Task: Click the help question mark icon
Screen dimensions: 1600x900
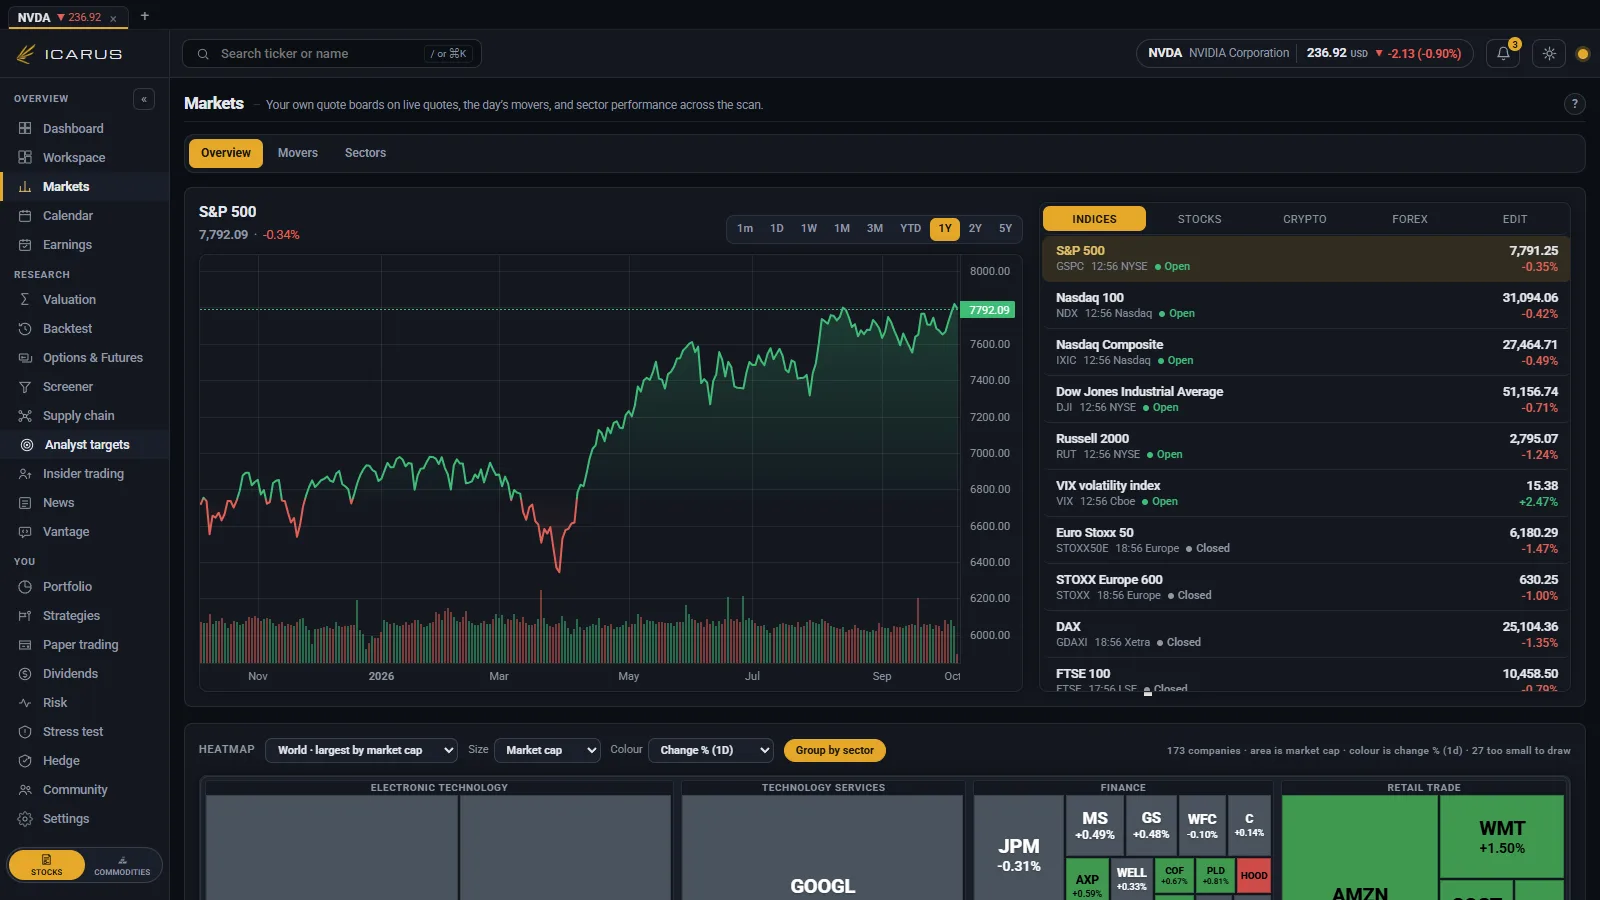Action: tap(1574, 104)
